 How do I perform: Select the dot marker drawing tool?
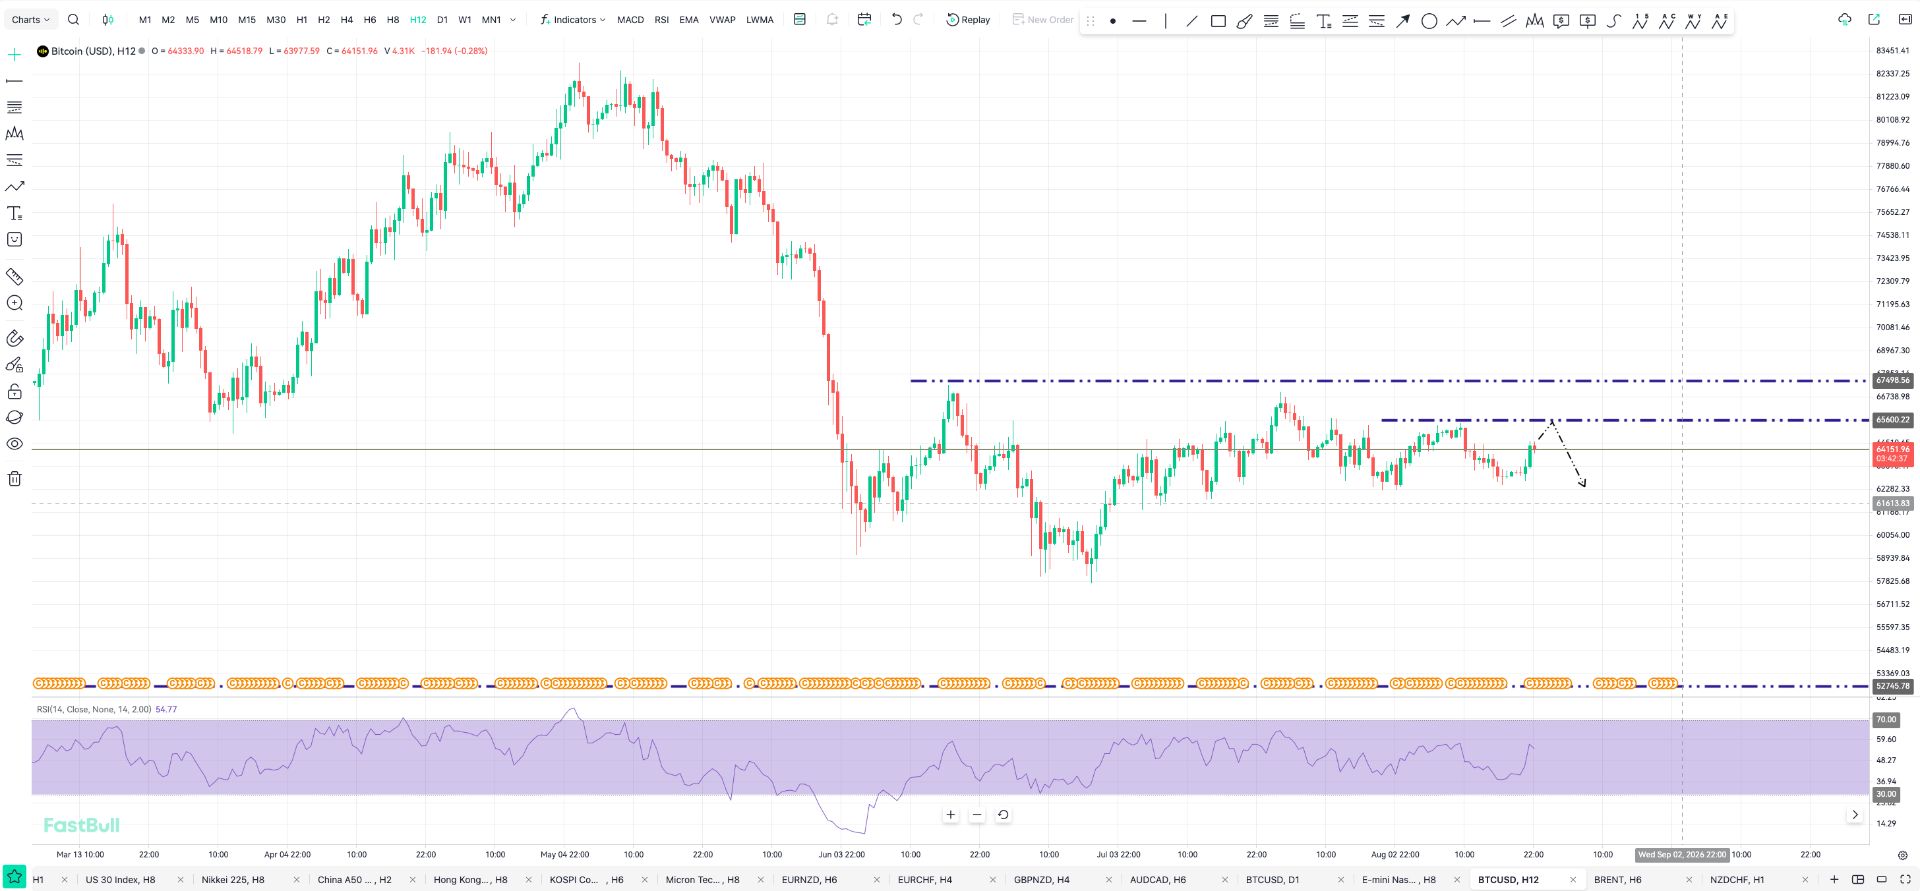click(x=1113, y=21)
